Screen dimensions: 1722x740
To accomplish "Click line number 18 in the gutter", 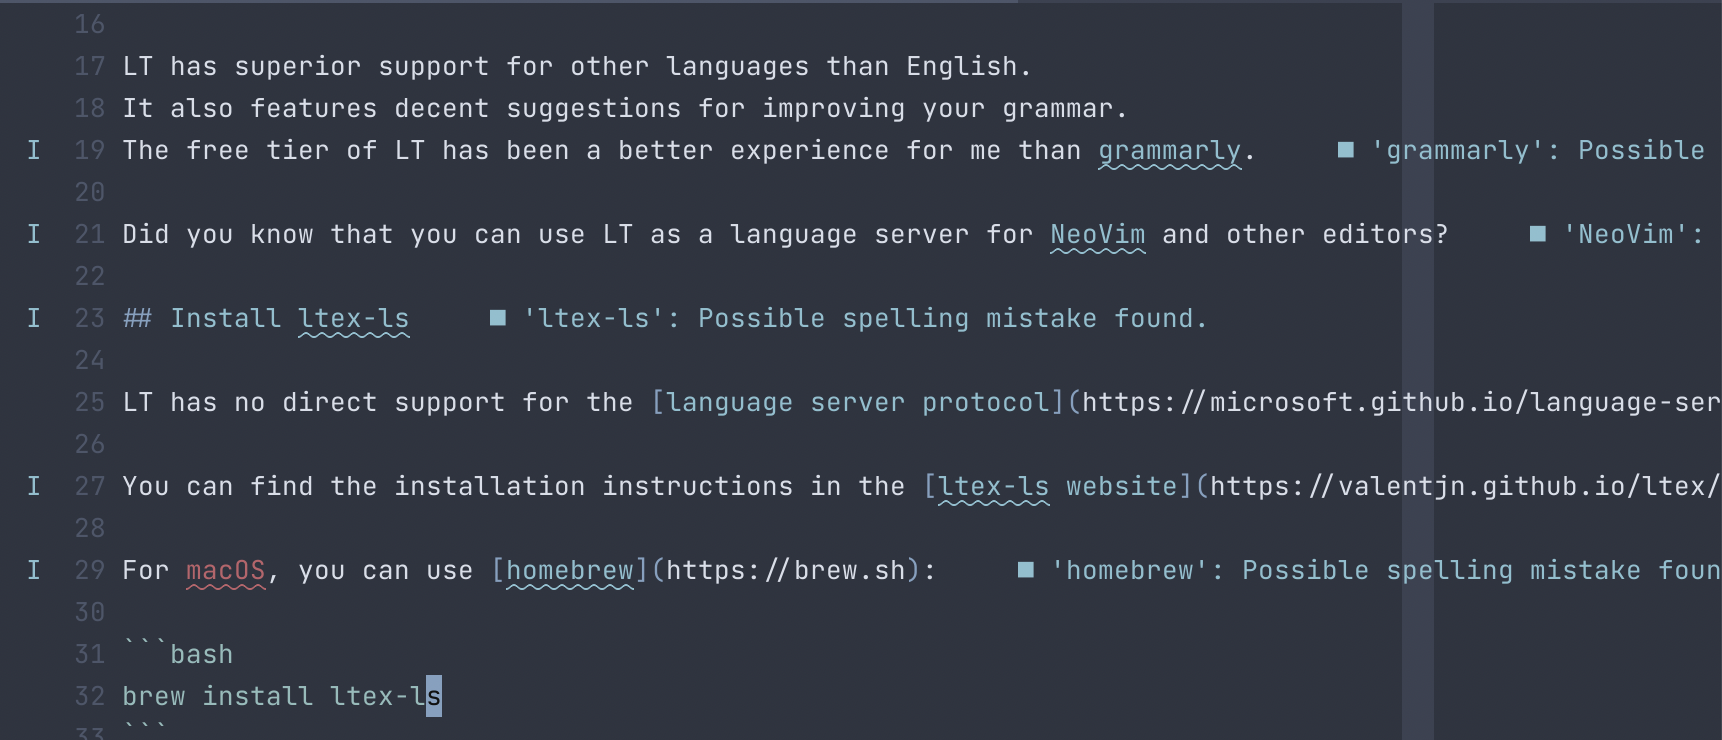I will pos(90,108).
